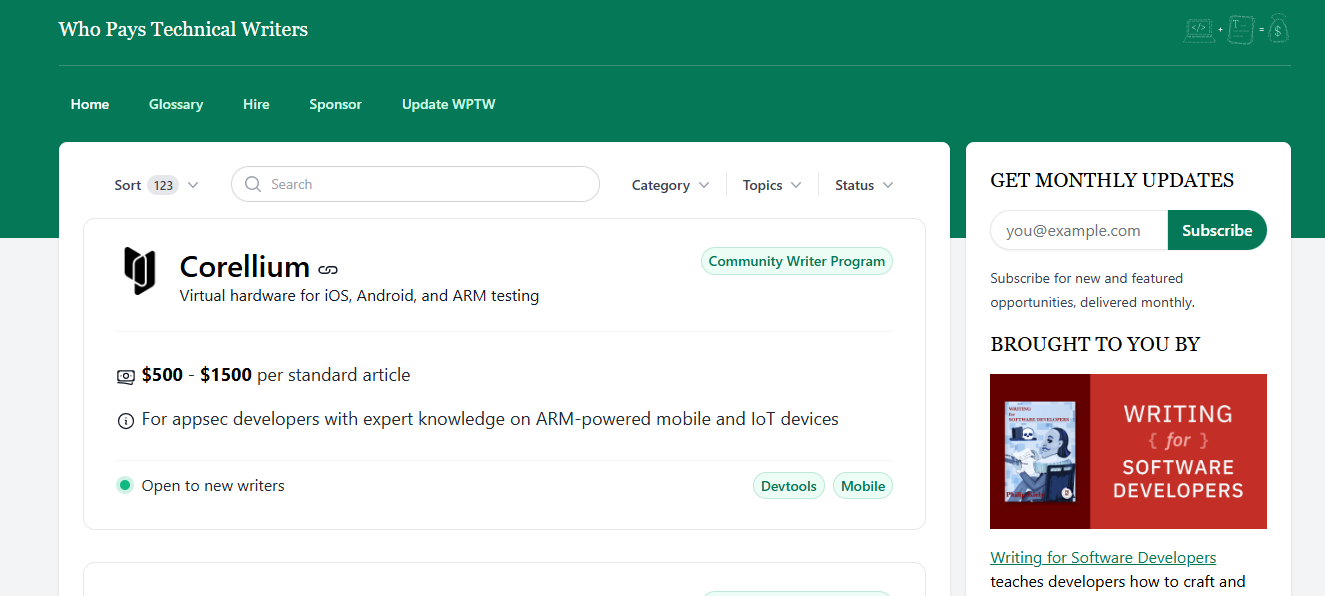This screenshot has width=1325, height=596.
Task: Open Writing for Software Developers link
Action: click(1103, 558)
